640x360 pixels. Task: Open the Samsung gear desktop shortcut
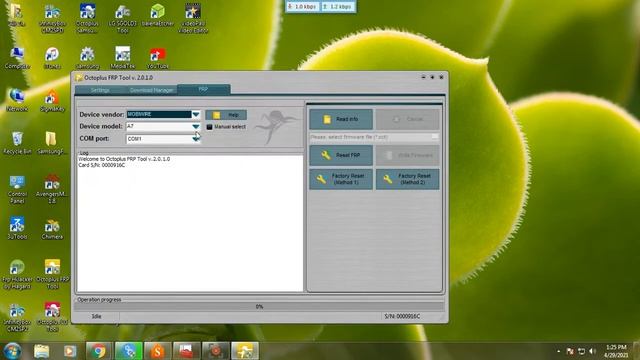click(x=87, y=58)
